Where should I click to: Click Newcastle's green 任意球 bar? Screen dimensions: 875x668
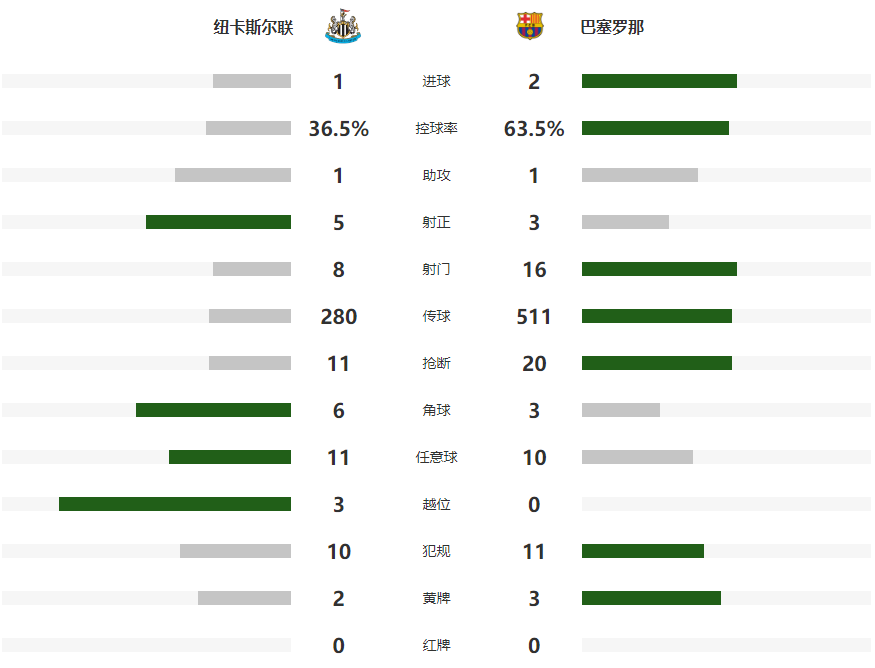[x=230, y=457]
